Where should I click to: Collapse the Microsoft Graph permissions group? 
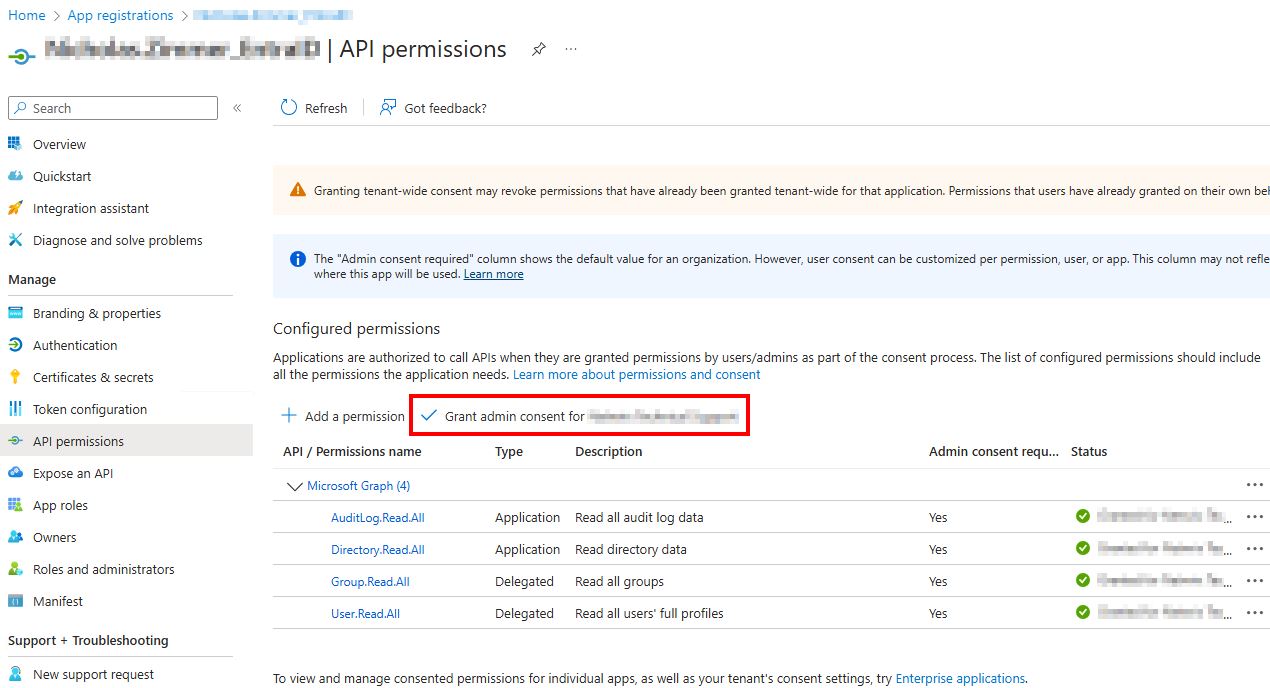tap(294, 486)
